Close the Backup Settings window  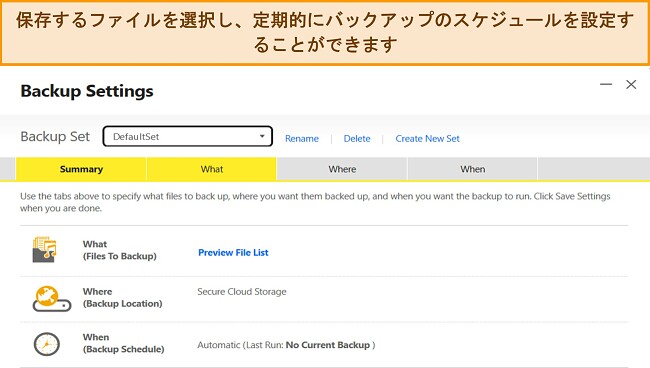click(x=631, y=84)
